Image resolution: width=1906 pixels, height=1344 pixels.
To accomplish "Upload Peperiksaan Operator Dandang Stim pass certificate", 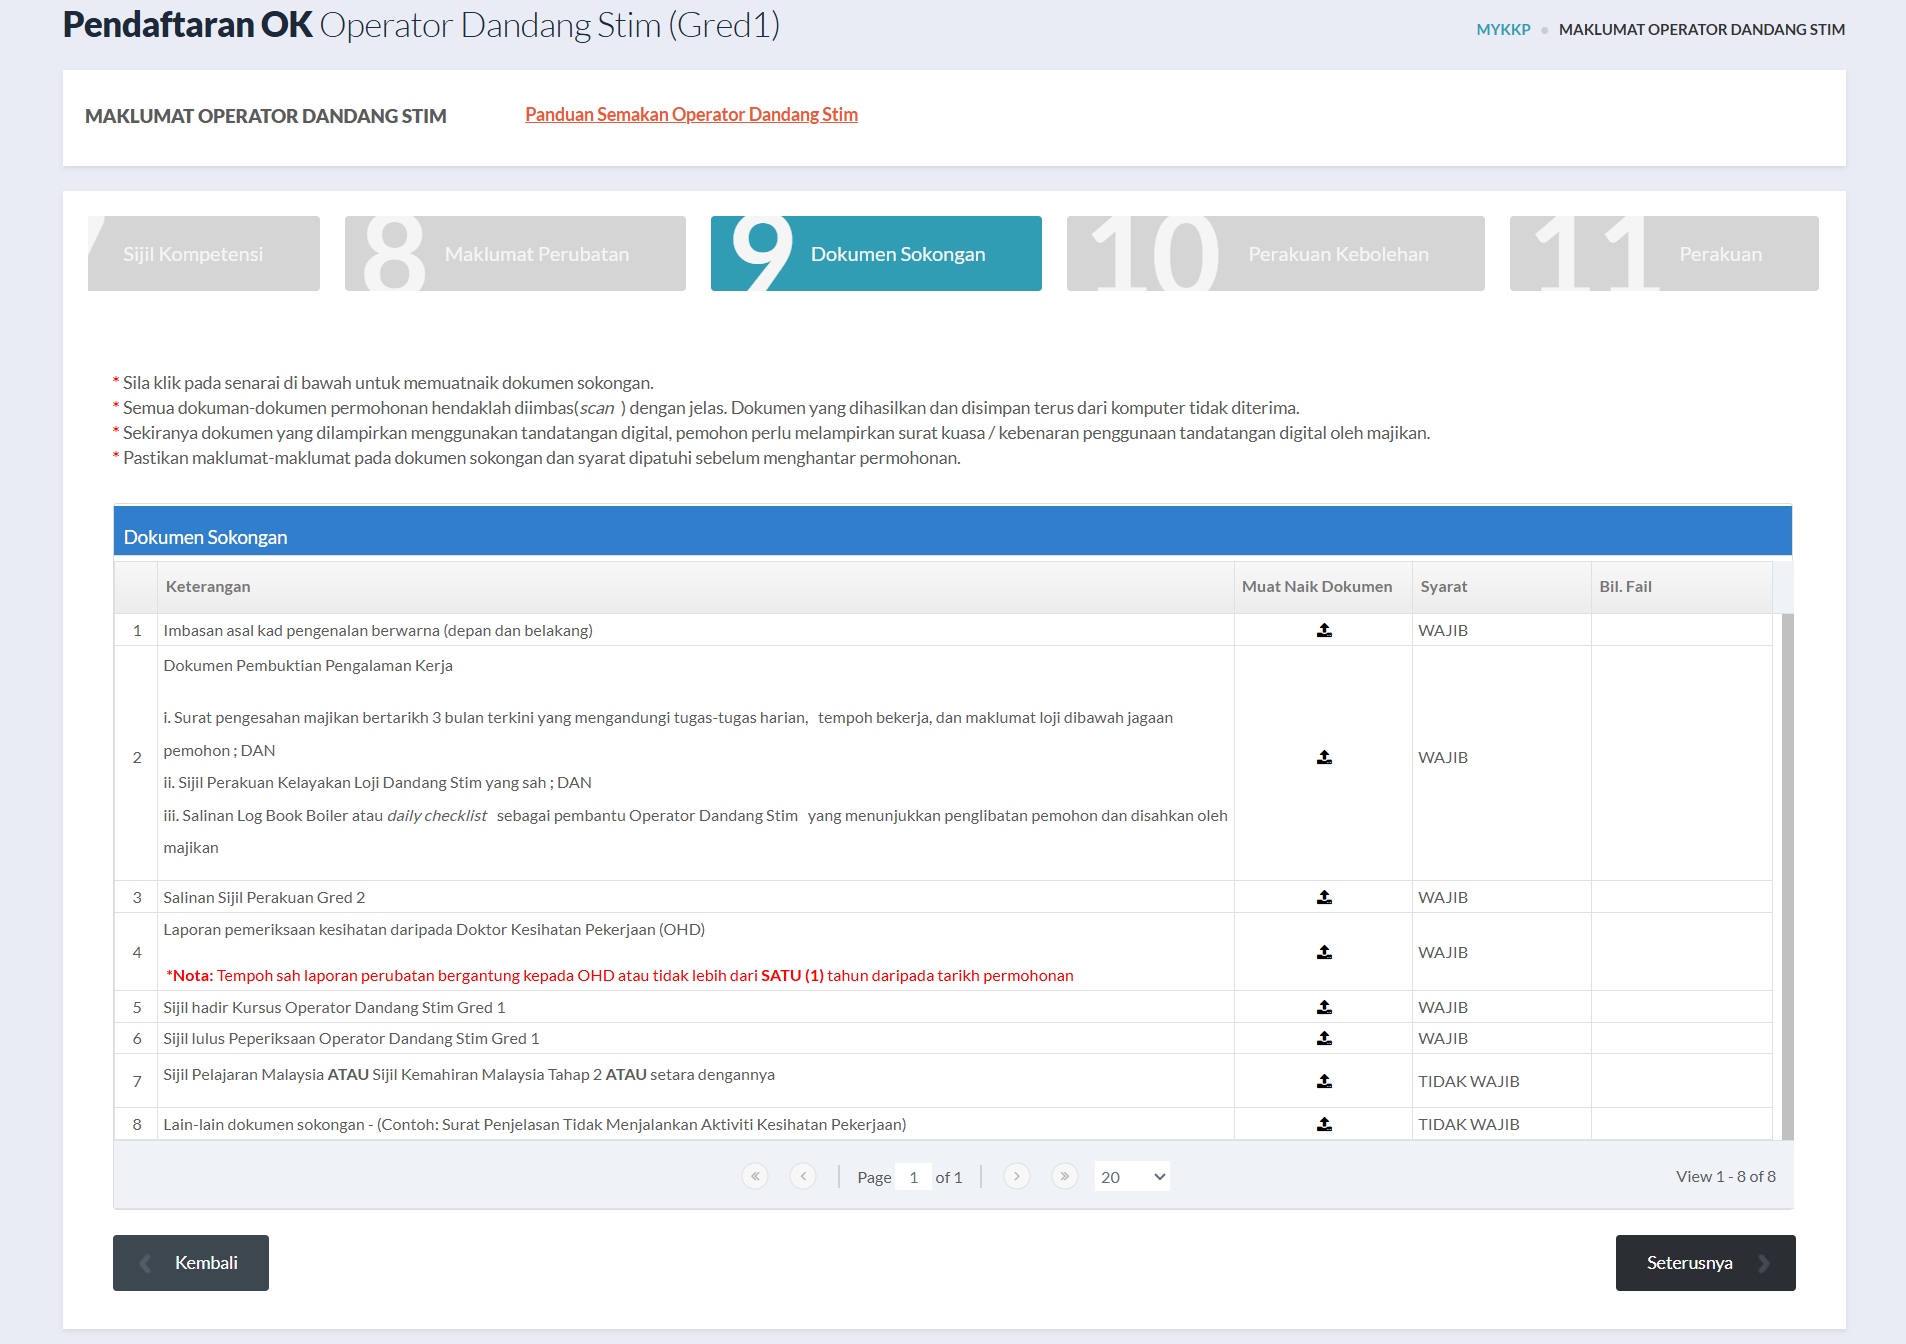I will pos(1323,1038).
